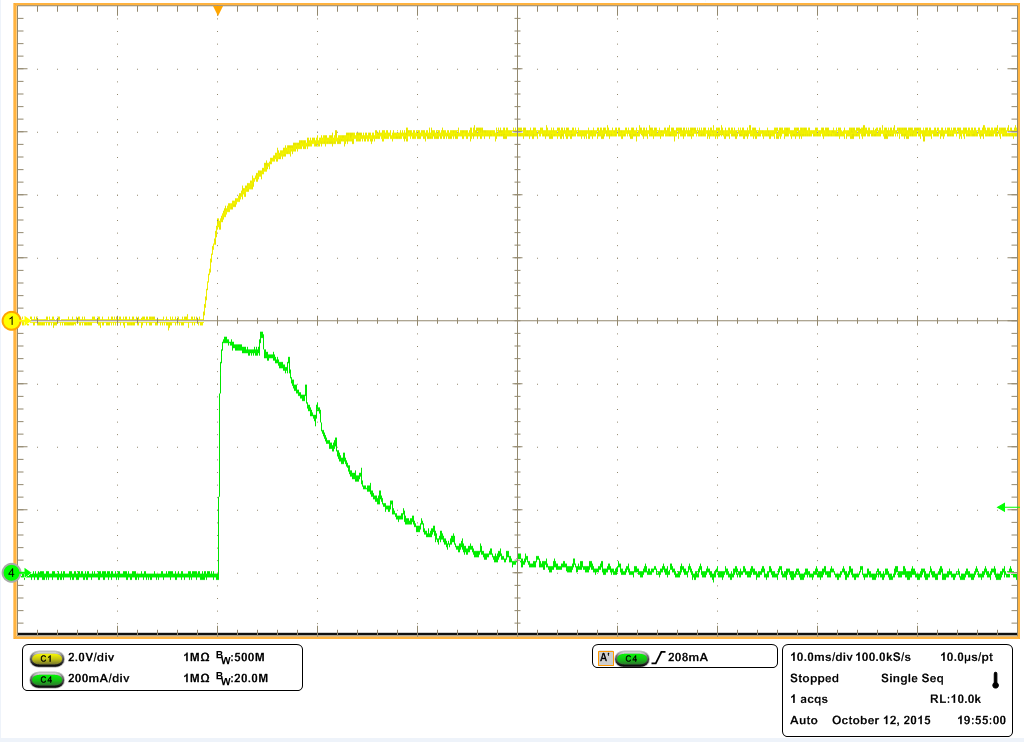1024x742 pixels.
Task: Select the 208mA trigger level readout
Action: (x=691, y=658)
